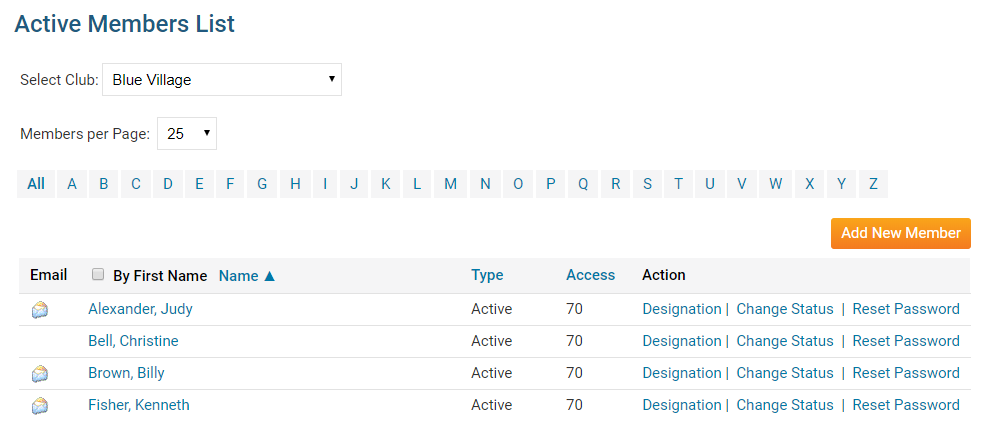Click email icon beside Alexander, Judy
982x421 pixels.
[x=40, y=310]
